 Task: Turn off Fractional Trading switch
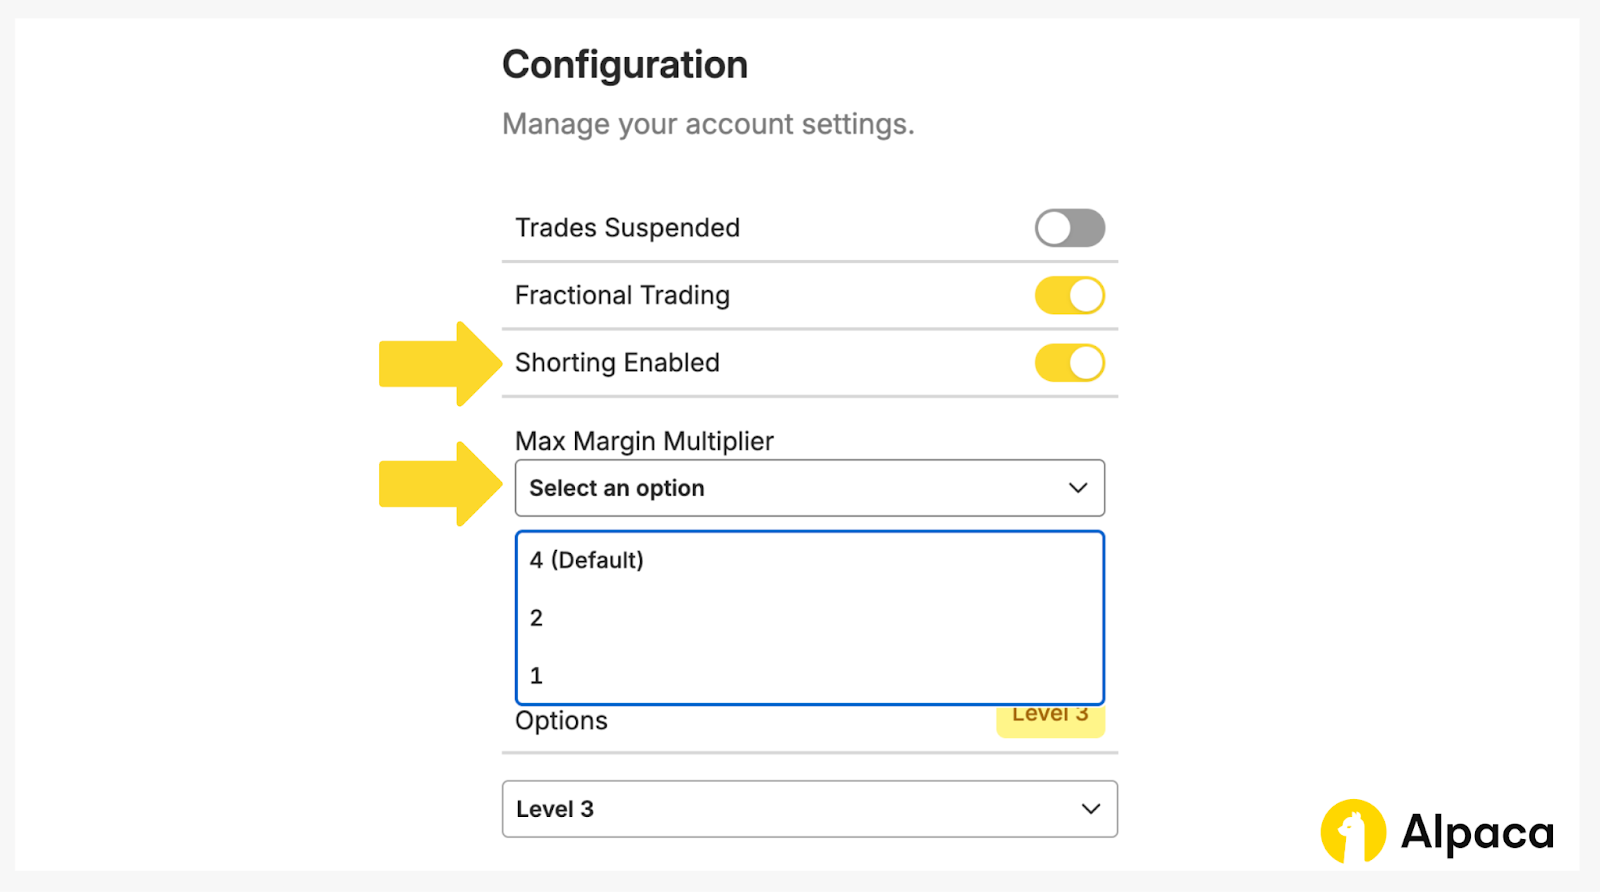(x=1069, y=296)
